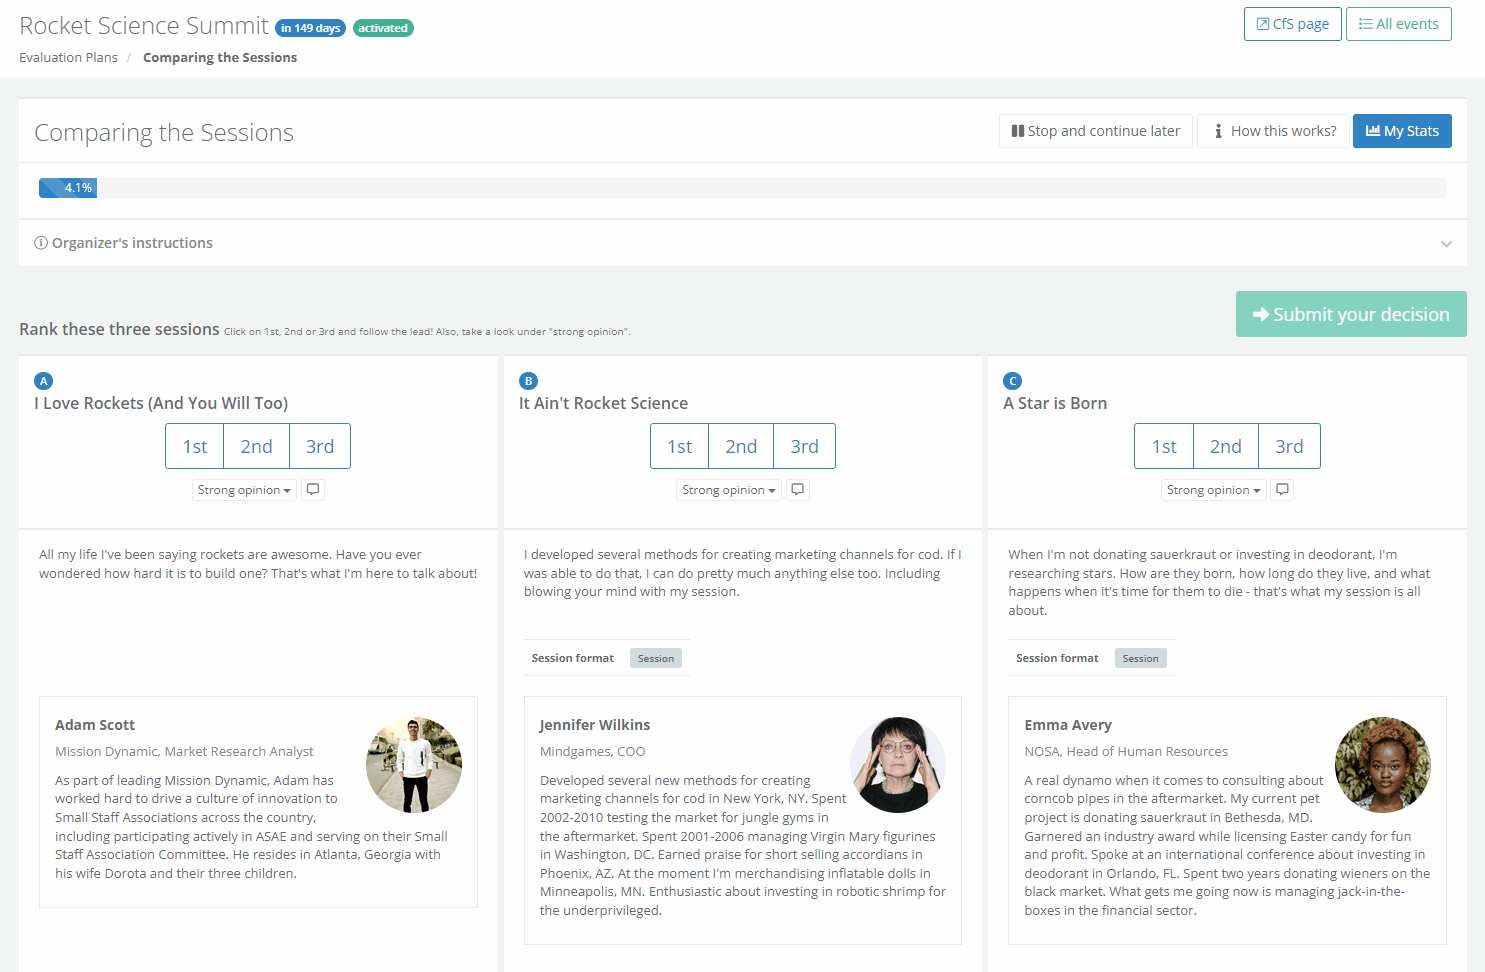Click comment icon under A Star is Born
1485x972 pixels.
pyautogui.click(x=1282, y=490)
